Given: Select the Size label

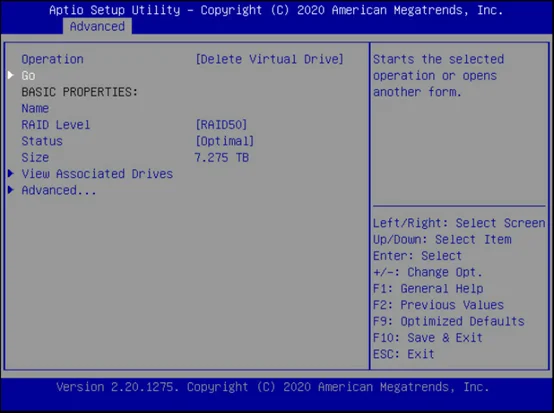Looking at the screenshot, I should point(35,157).
